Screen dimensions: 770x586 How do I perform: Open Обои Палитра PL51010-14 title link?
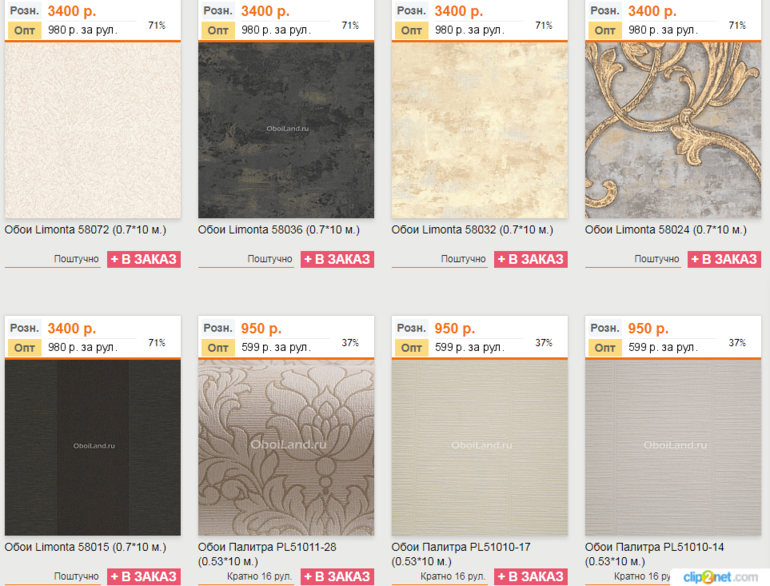[654, 554]
